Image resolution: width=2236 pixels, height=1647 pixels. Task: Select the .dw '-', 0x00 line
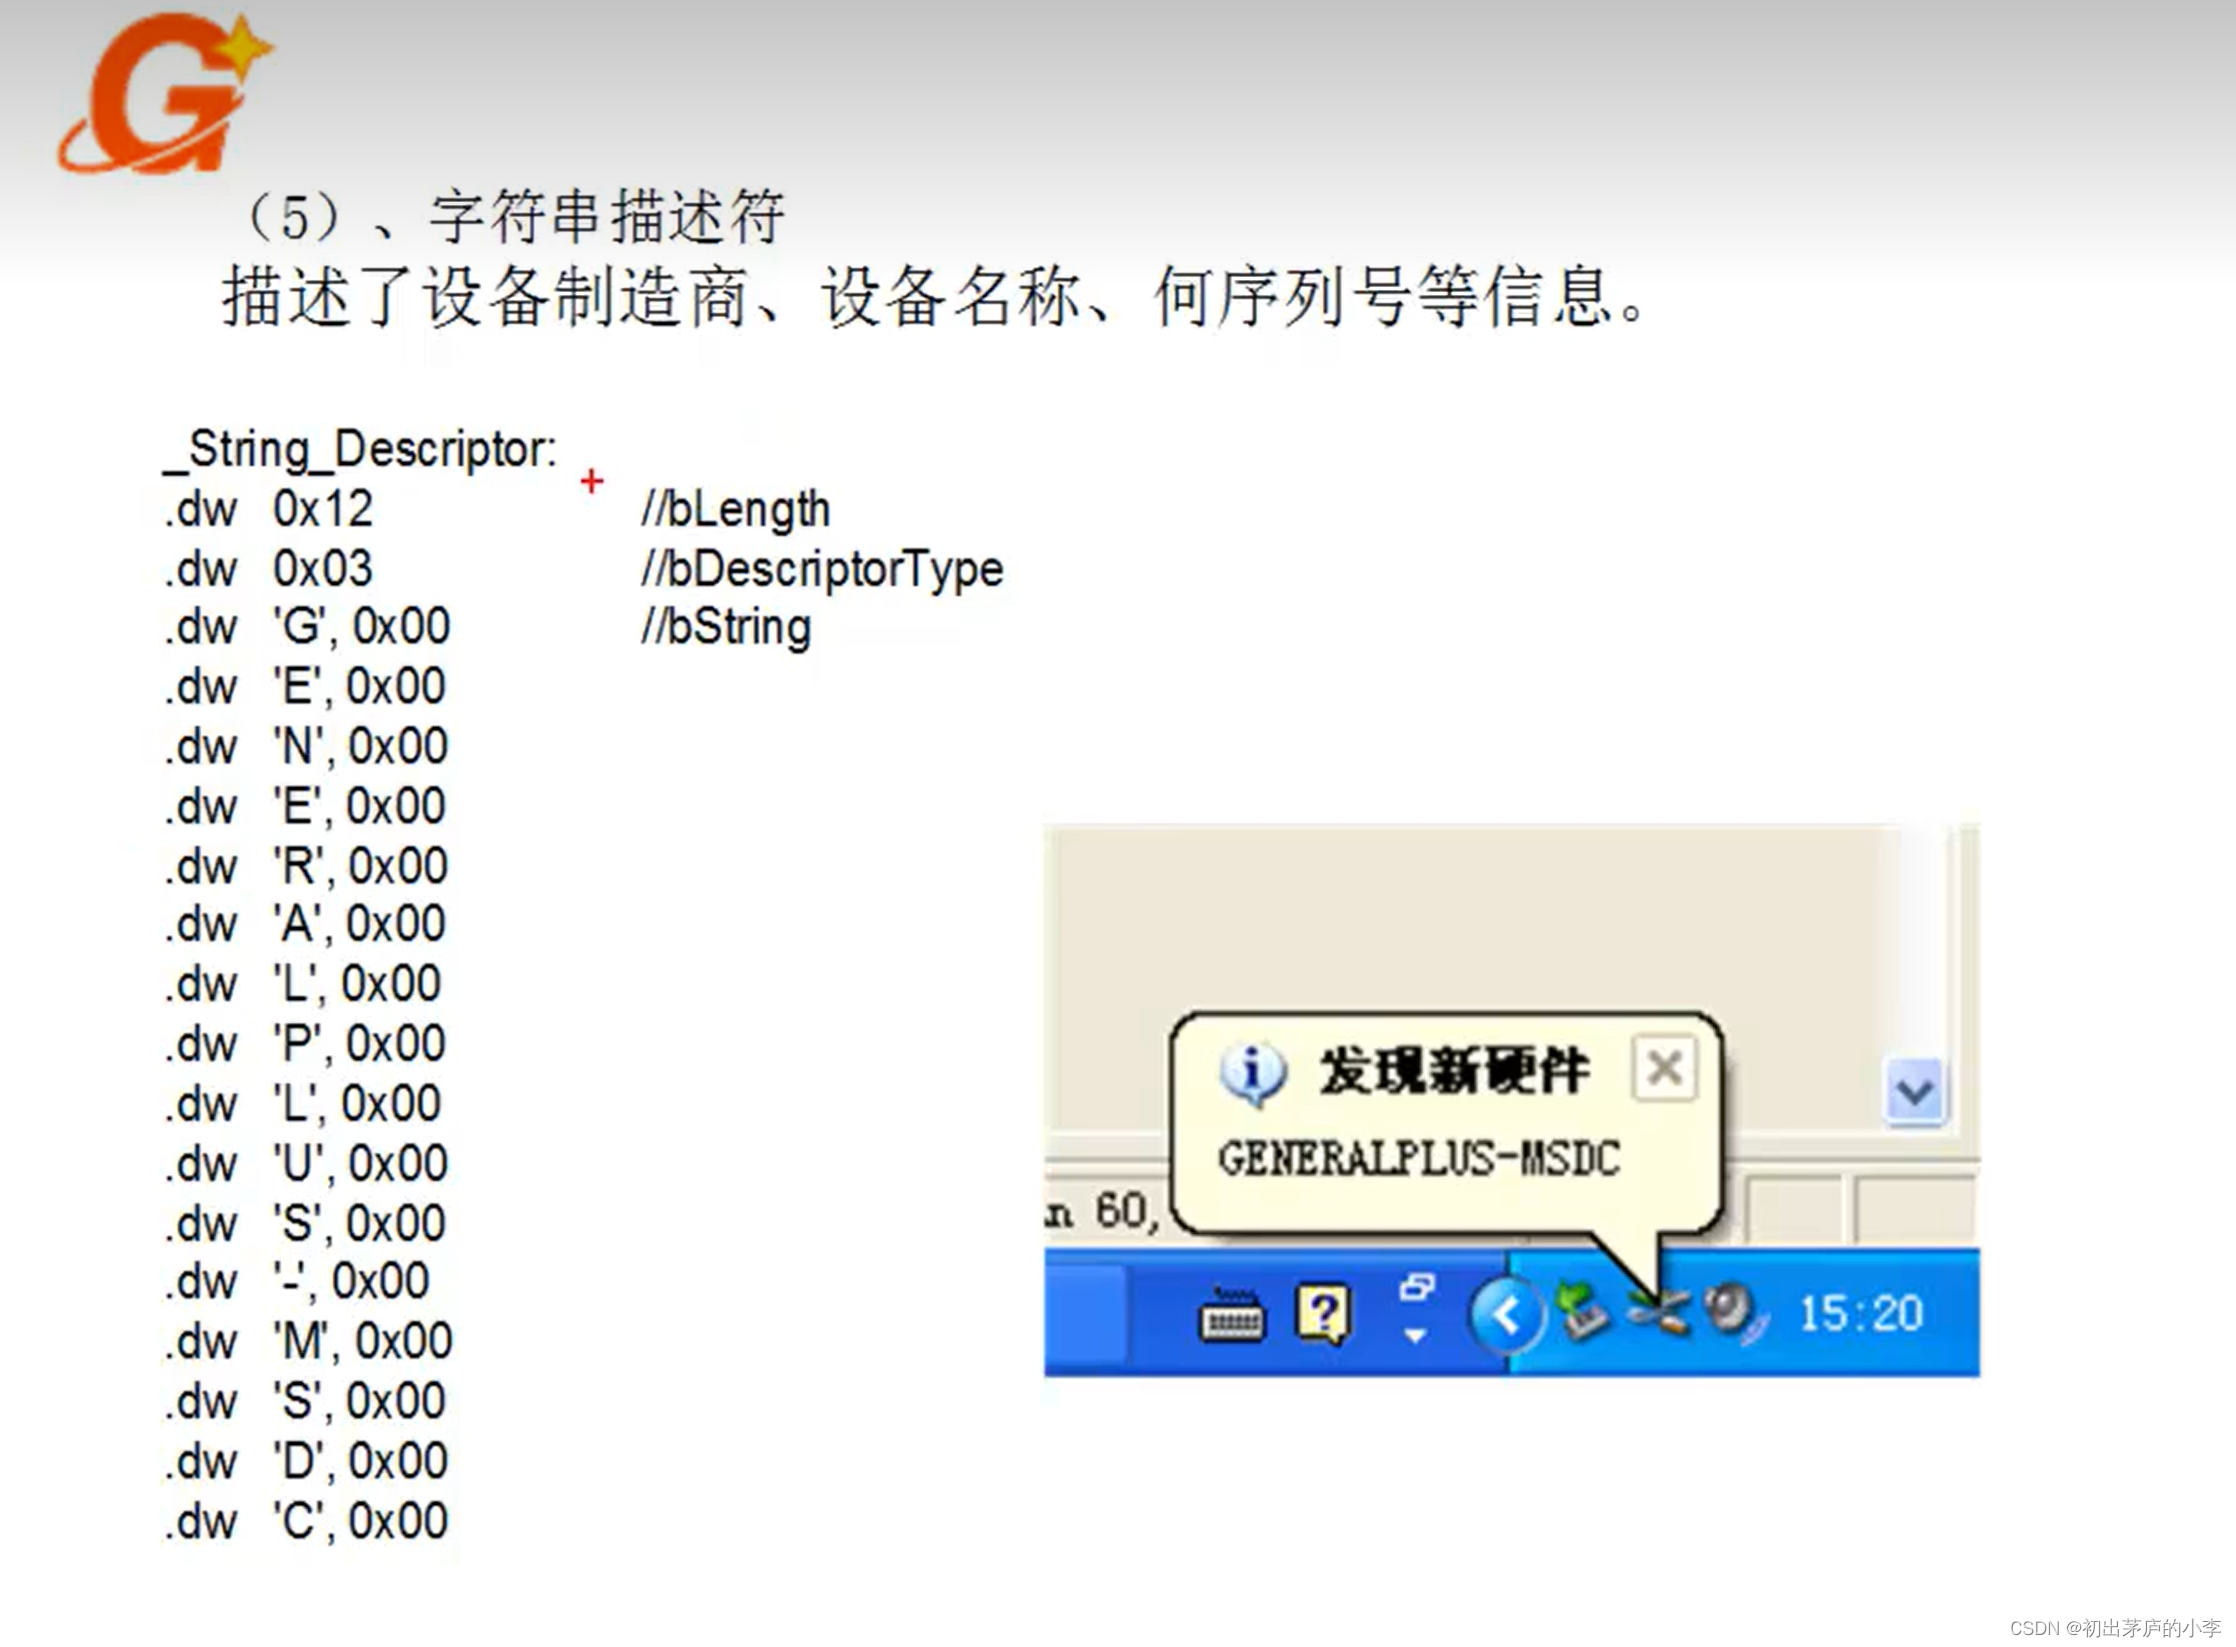click(x=297, y=1282)
